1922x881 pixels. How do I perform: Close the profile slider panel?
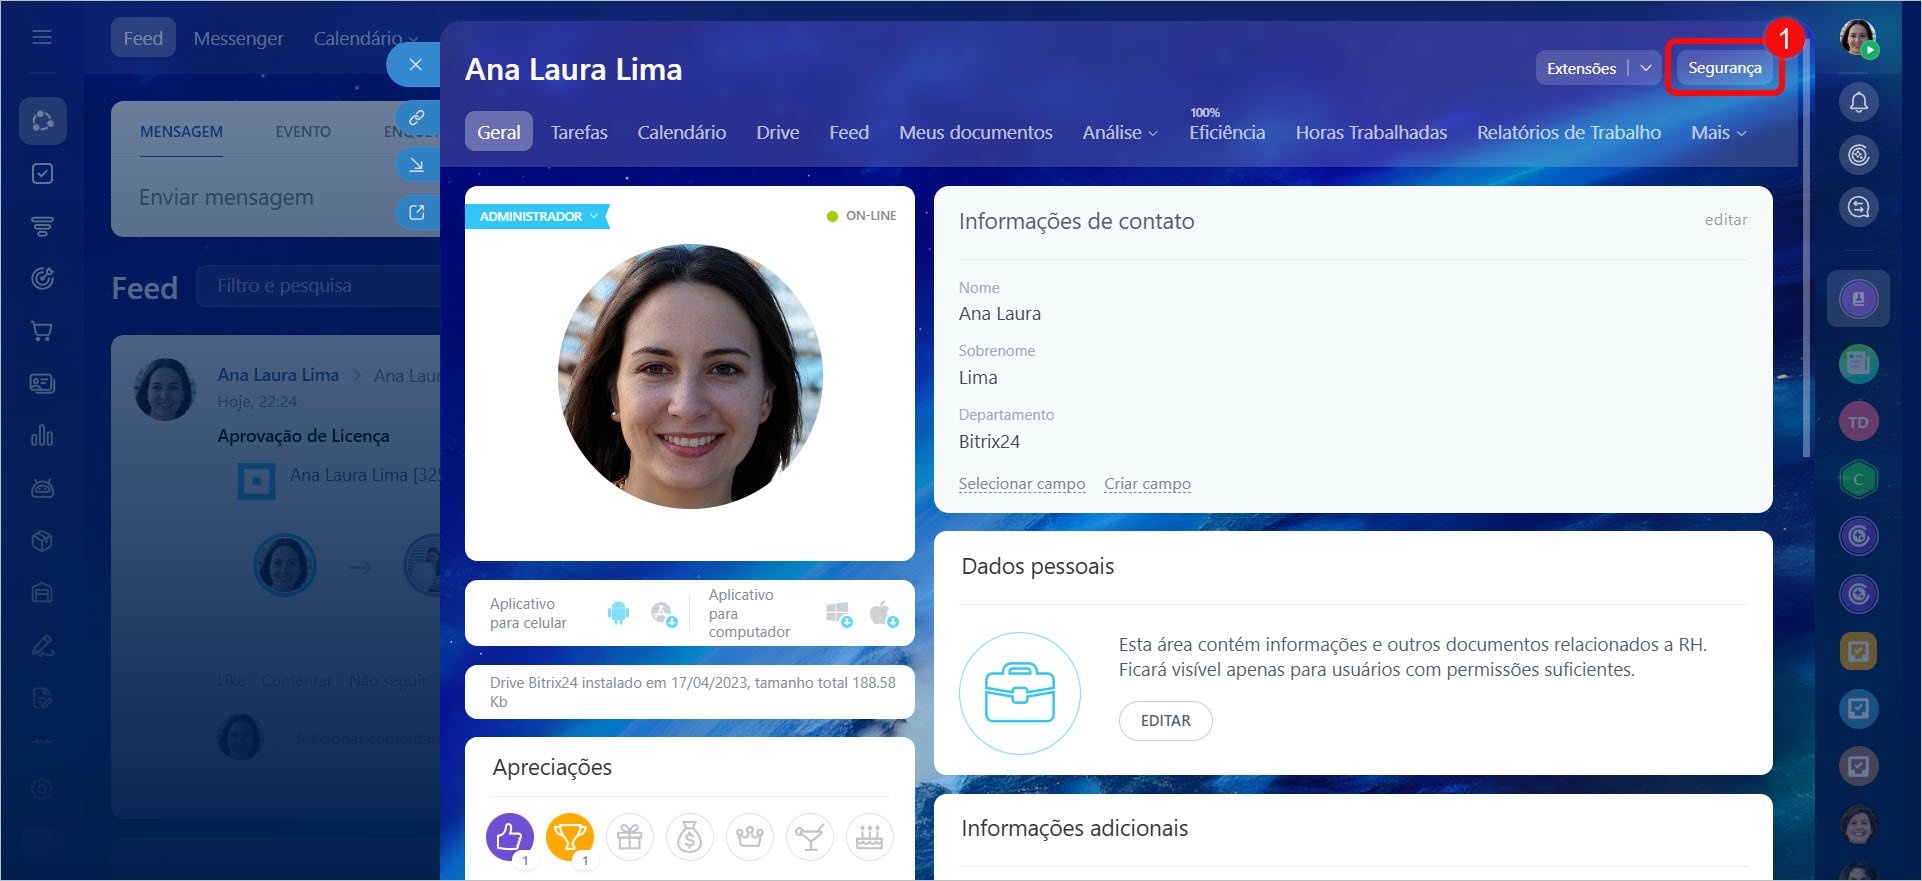tap(415, 65)
